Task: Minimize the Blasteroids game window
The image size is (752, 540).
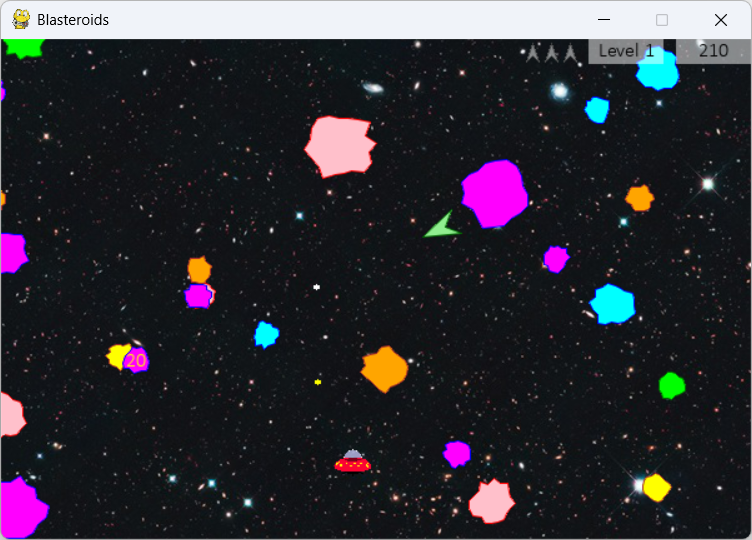Action: 603,19
